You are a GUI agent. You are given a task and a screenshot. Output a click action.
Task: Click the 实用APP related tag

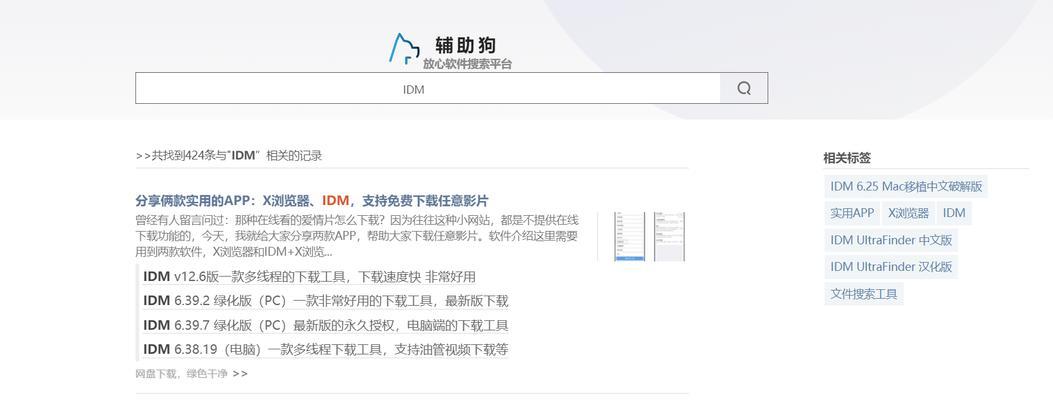pyautogui.click(x=852, y=213)
